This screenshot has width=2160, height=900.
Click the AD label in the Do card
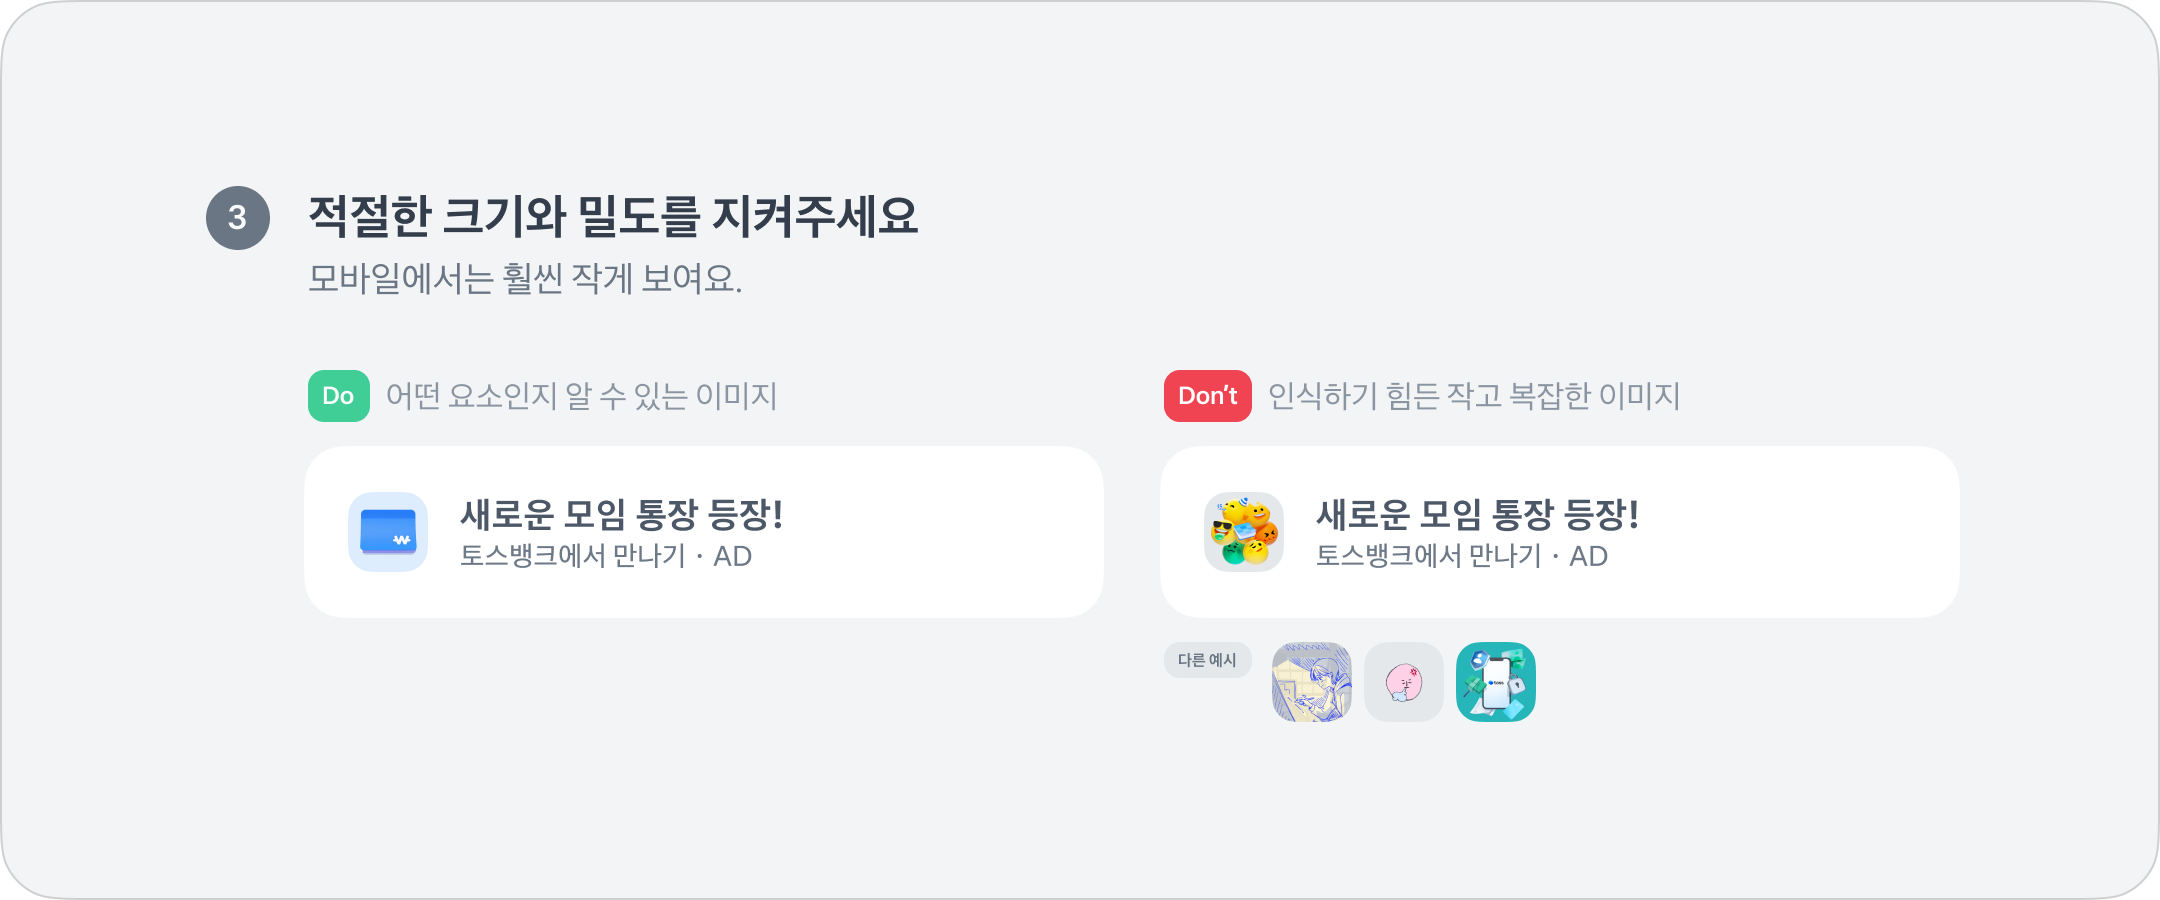(732, 556)
